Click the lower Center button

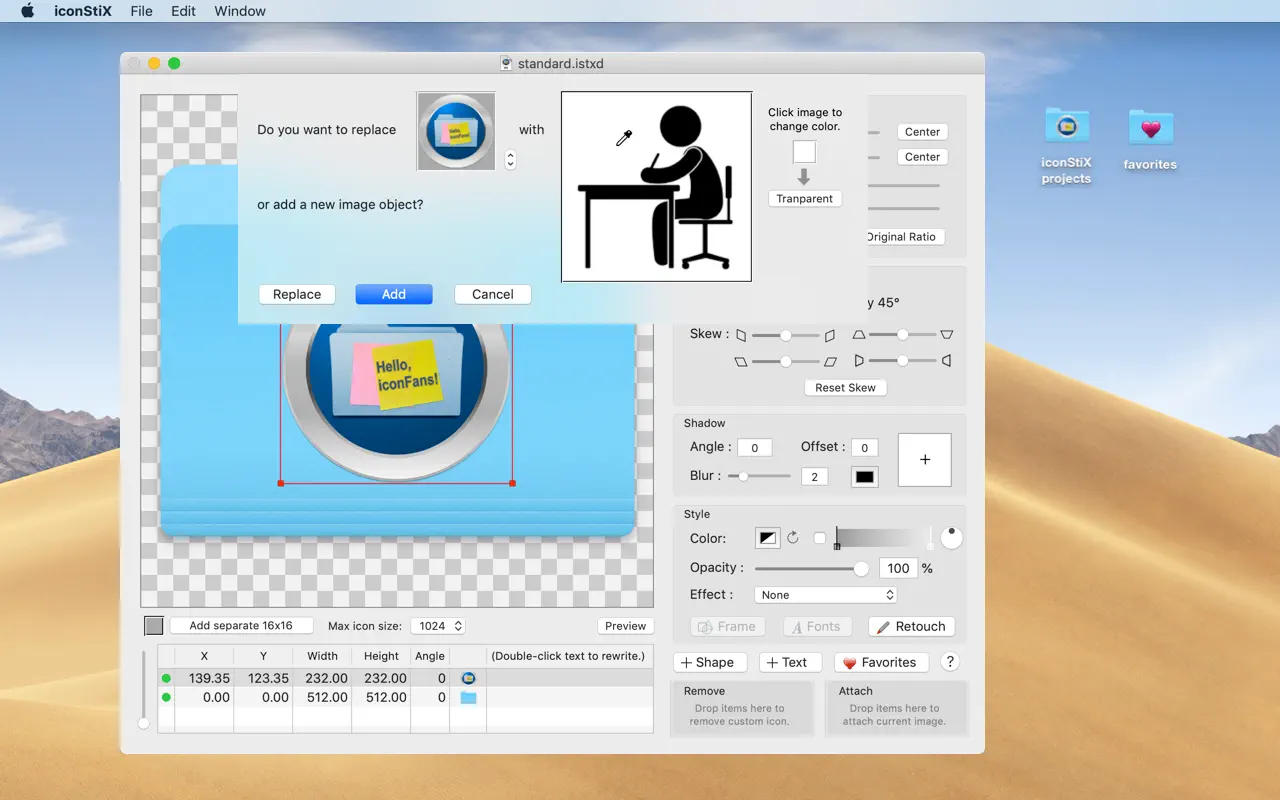click(x=922, y=157)
